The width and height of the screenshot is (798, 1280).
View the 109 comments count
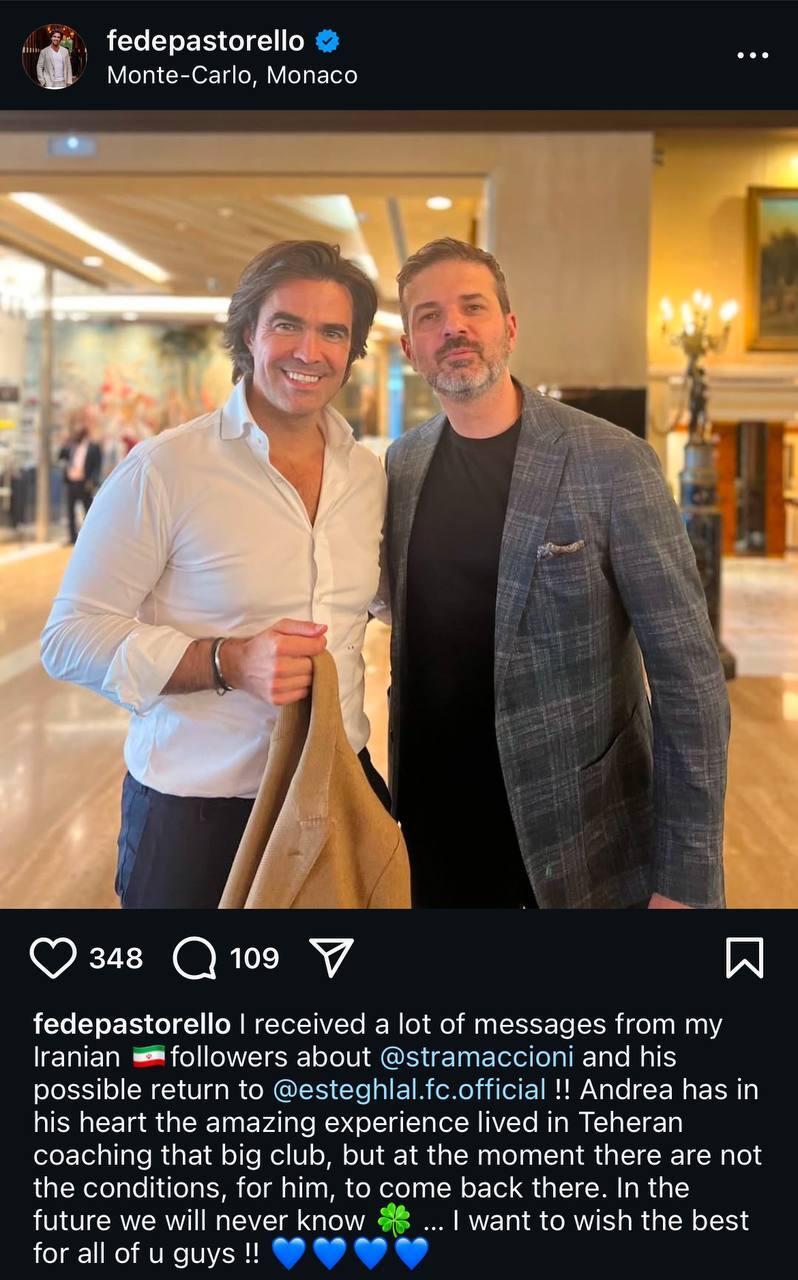point(254,958)
